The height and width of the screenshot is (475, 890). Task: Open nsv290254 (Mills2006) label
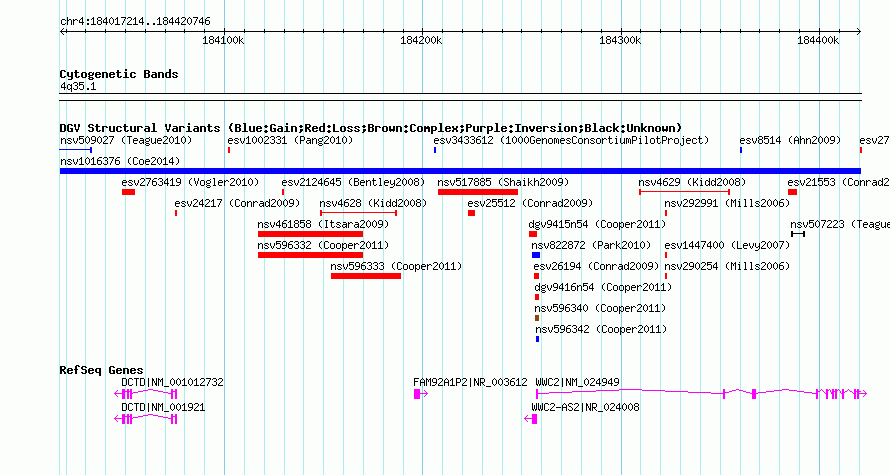click(727, 266)
